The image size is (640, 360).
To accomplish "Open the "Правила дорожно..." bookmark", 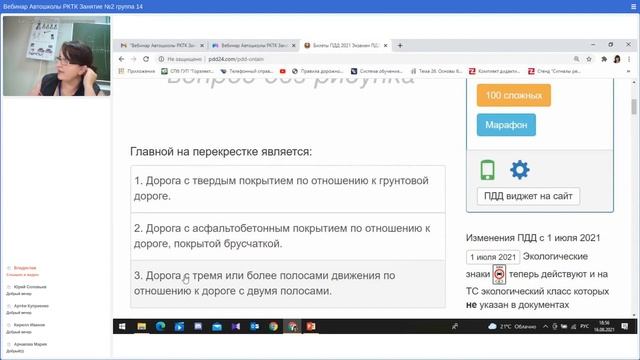I will pos(318,71).
